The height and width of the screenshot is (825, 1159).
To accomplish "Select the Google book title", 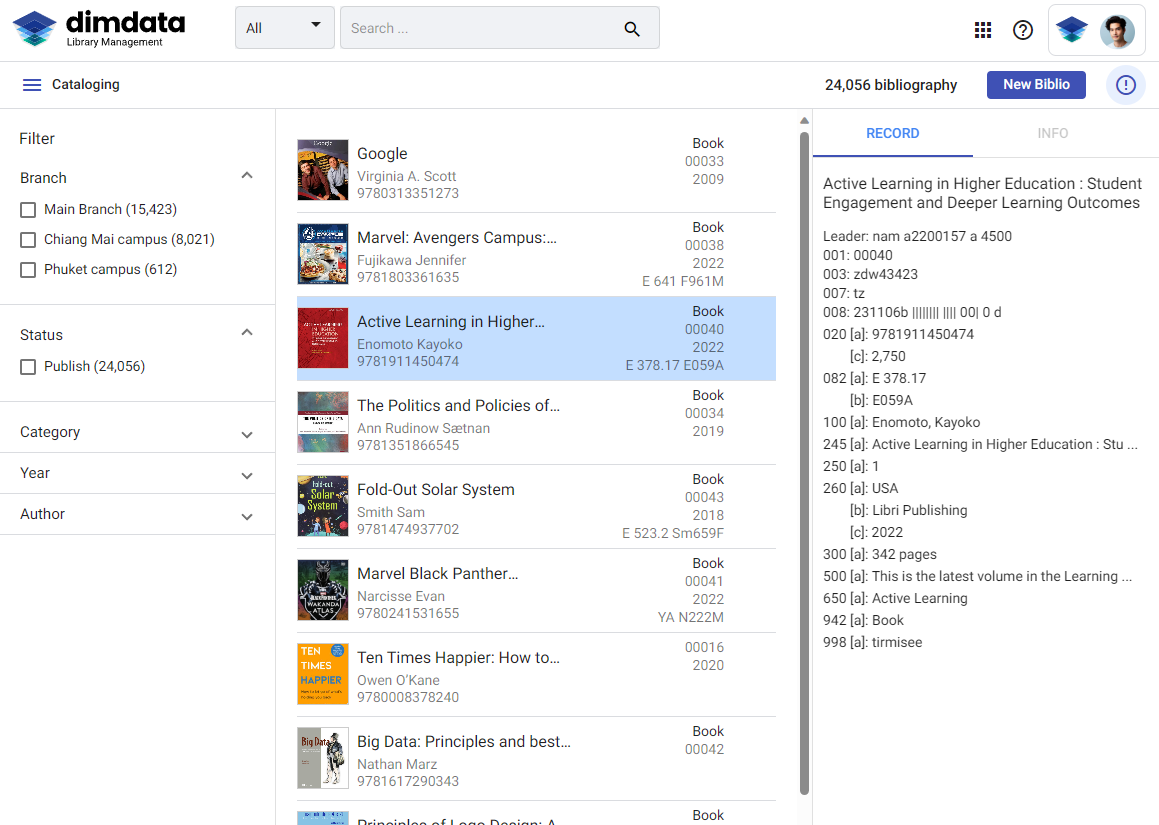I will 382,154.
